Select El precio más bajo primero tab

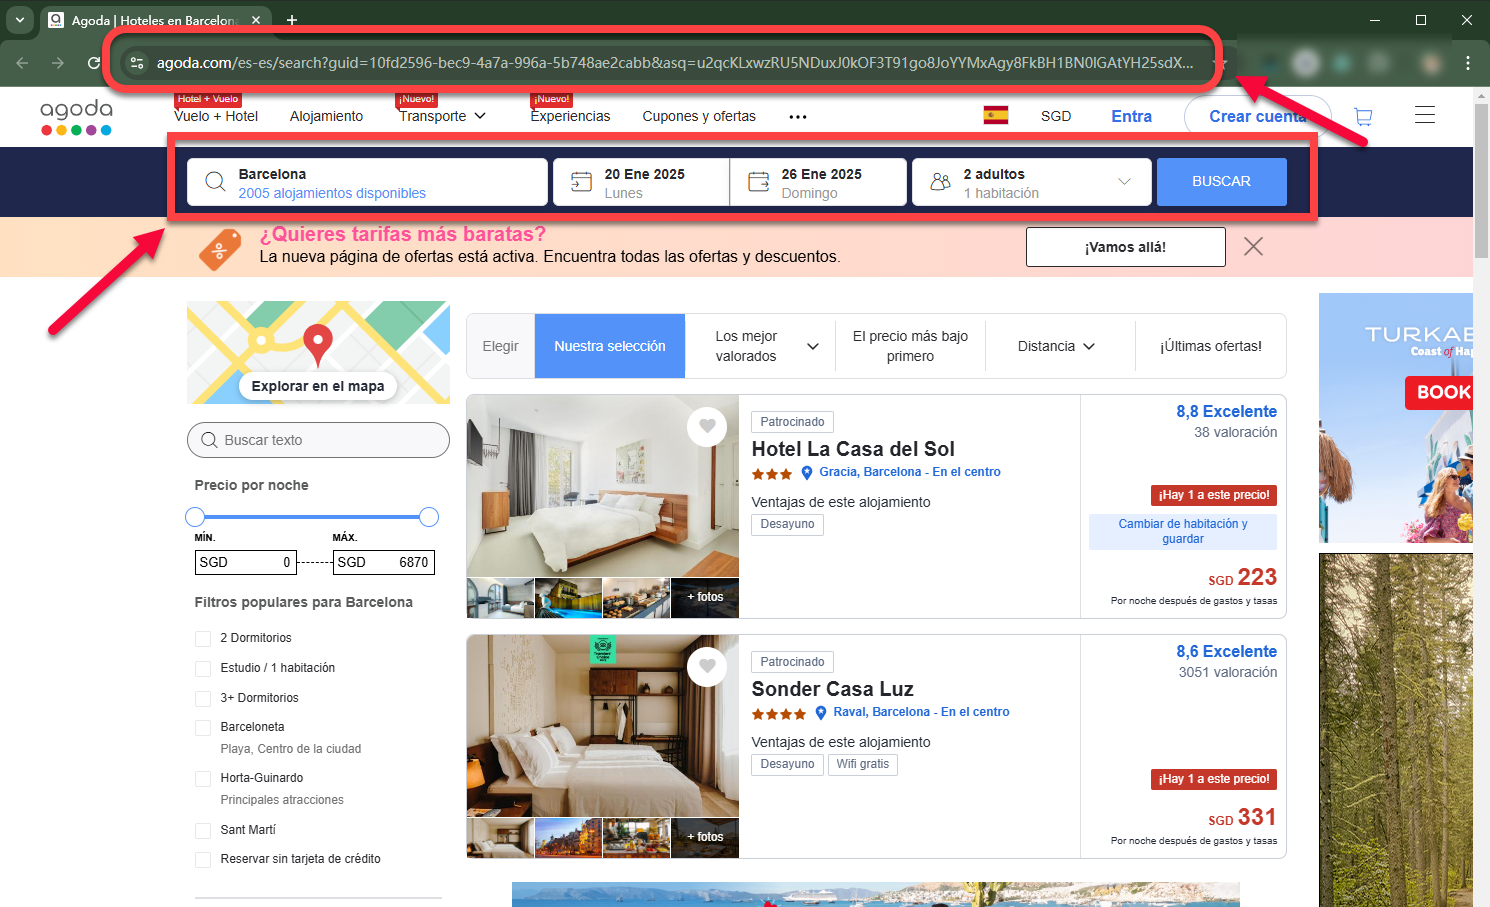(x=910, y=346)
